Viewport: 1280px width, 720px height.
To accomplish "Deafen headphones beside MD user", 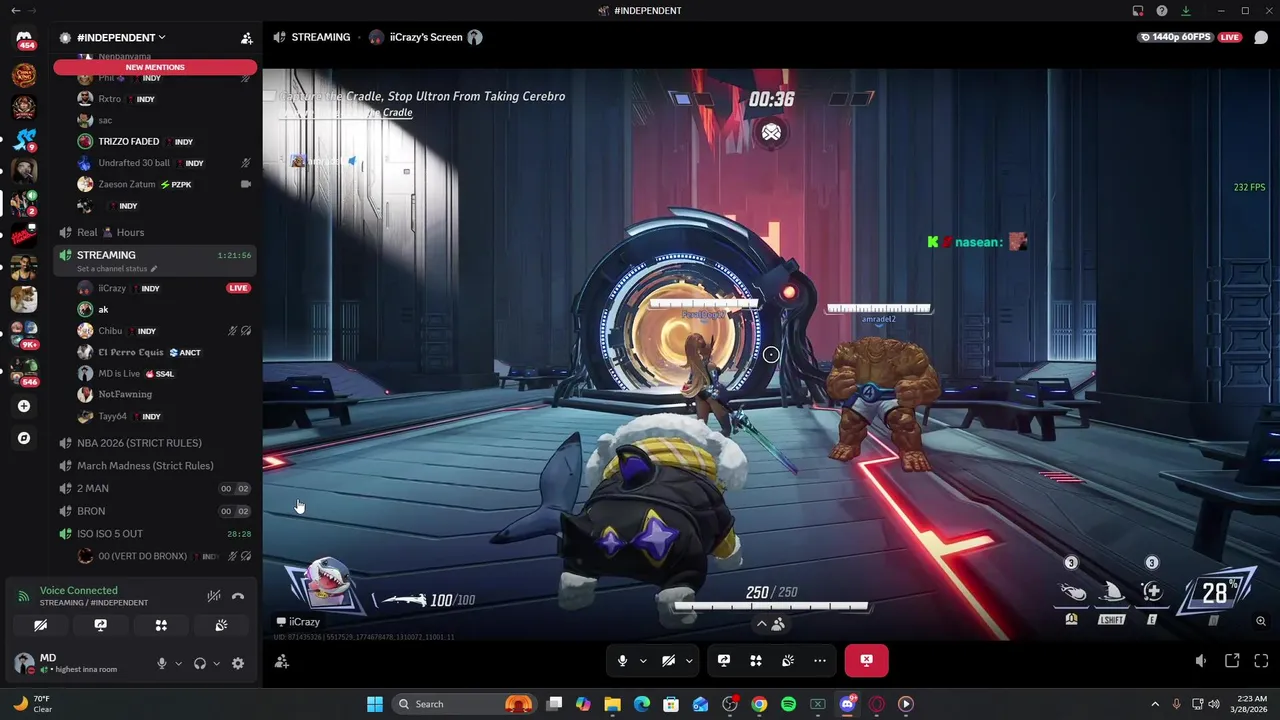I will (200, 663).
